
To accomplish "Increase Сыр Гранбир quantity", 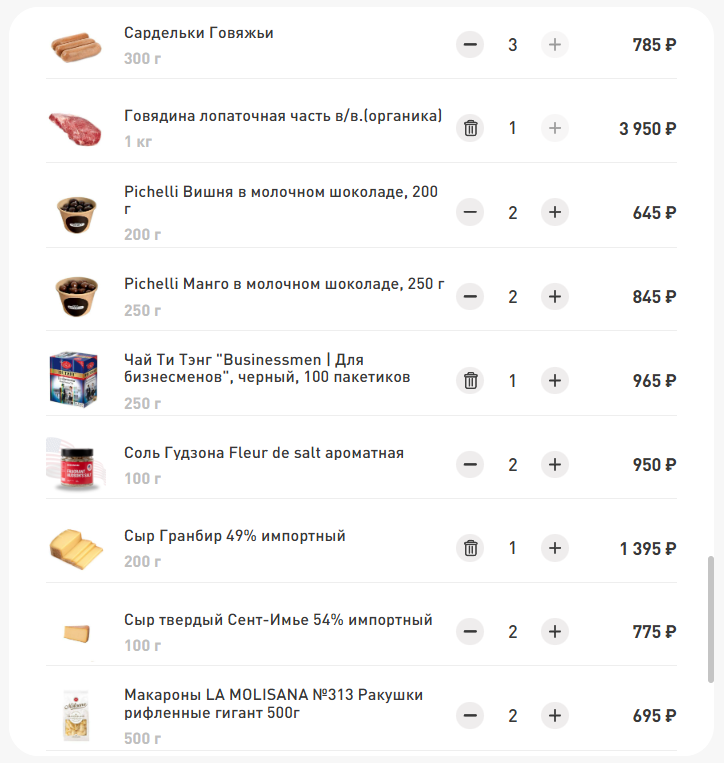I will [x=556, y=548].
